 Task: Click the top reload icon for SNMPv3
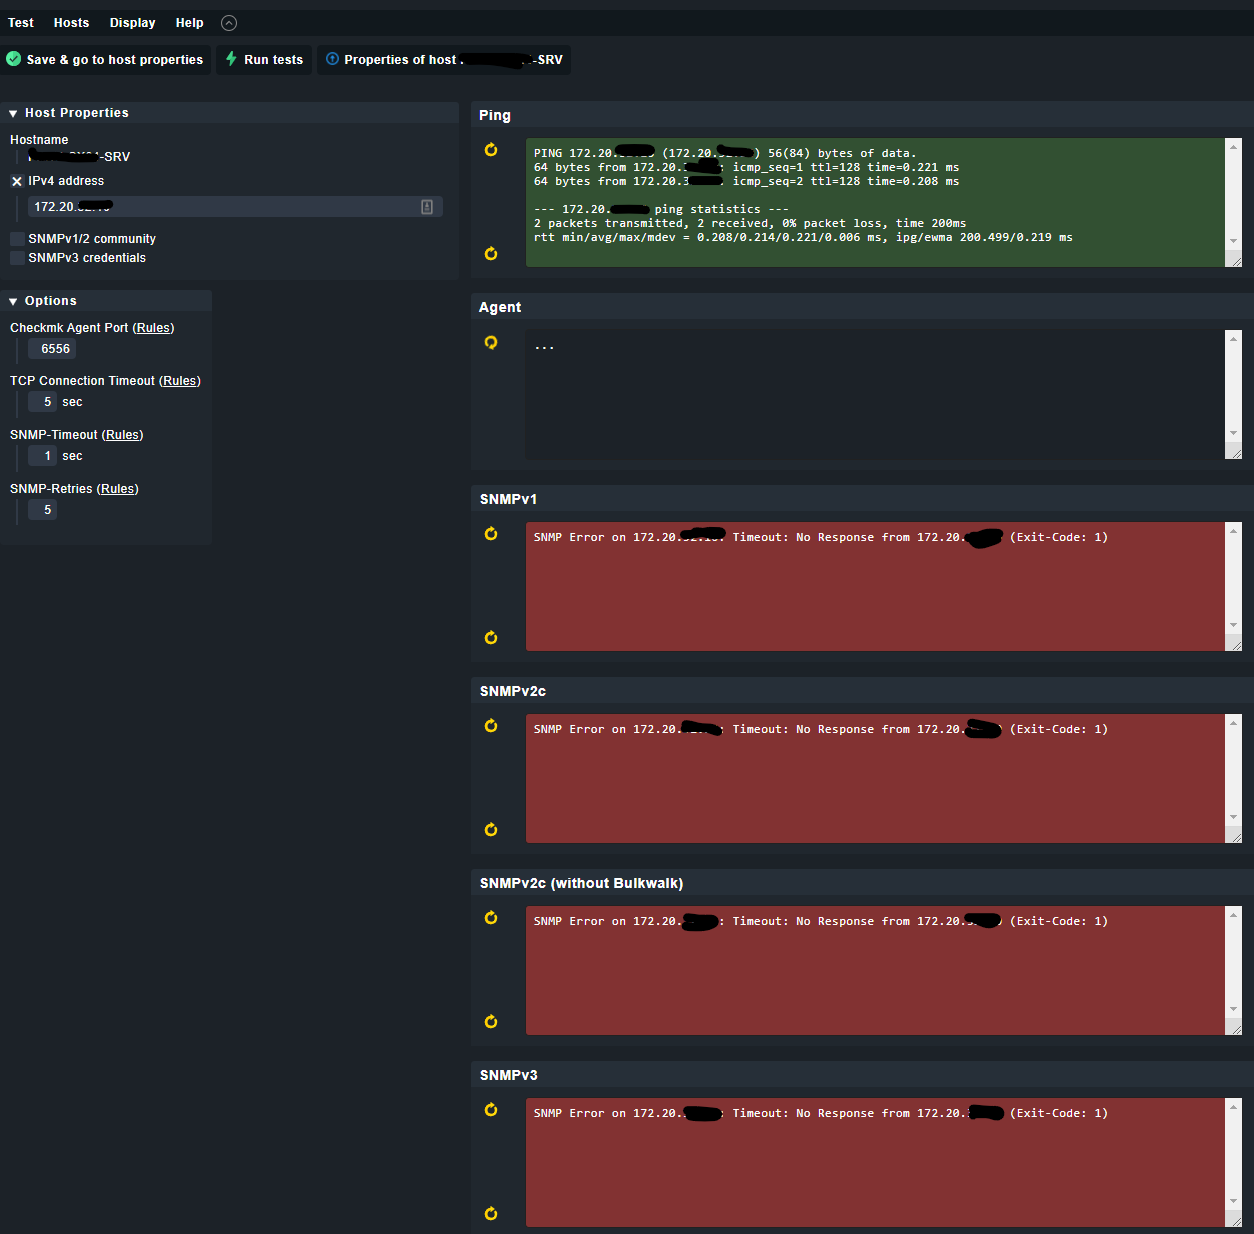(x=491, y=1110)
